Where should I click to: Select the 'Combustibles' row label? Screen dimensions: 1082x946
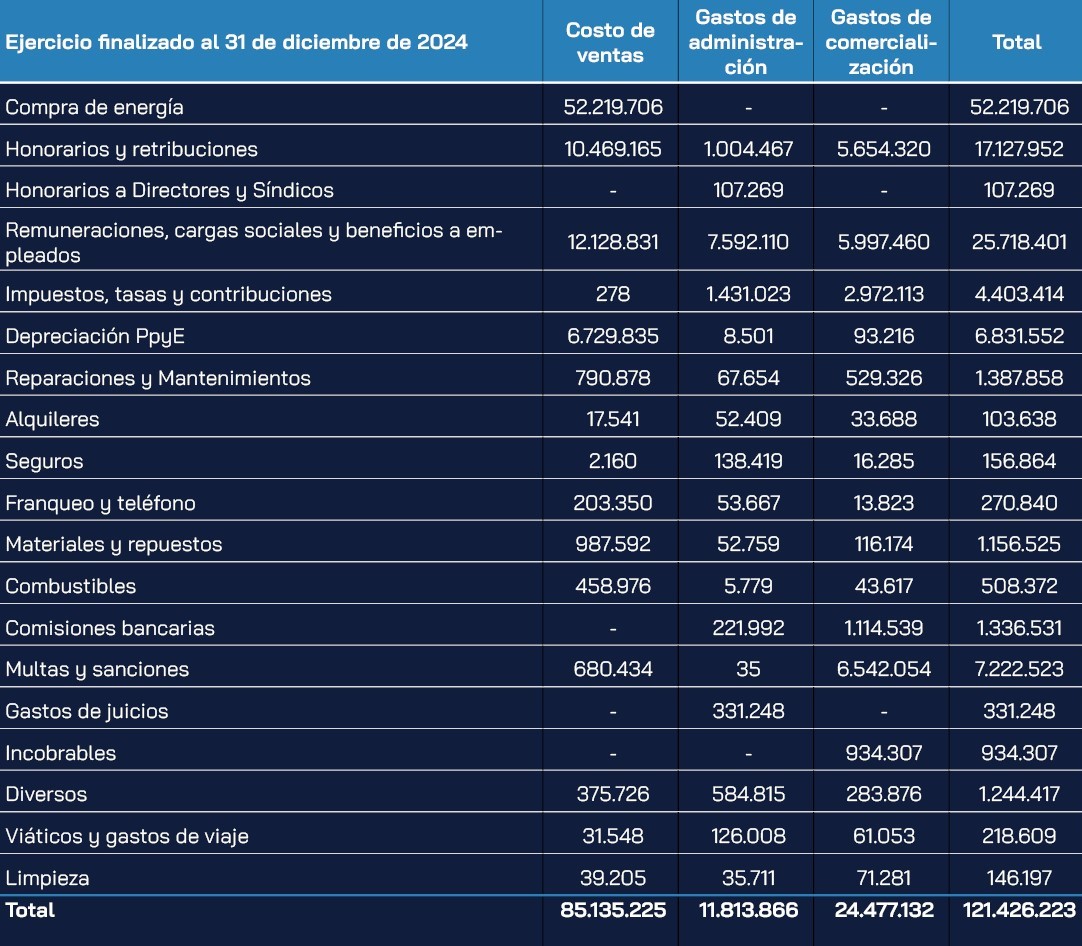(x=70, y=587)
